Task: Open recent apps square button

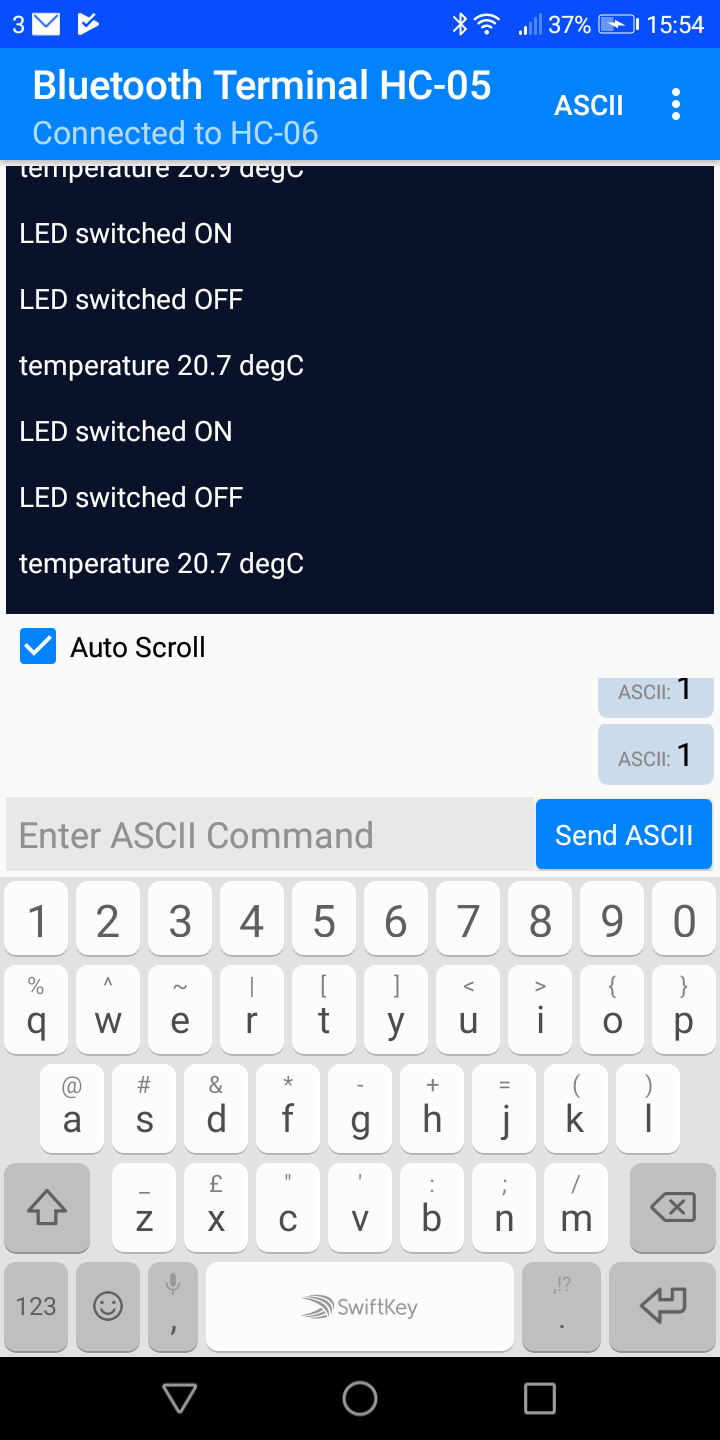Action: (x=540, y=1398)
